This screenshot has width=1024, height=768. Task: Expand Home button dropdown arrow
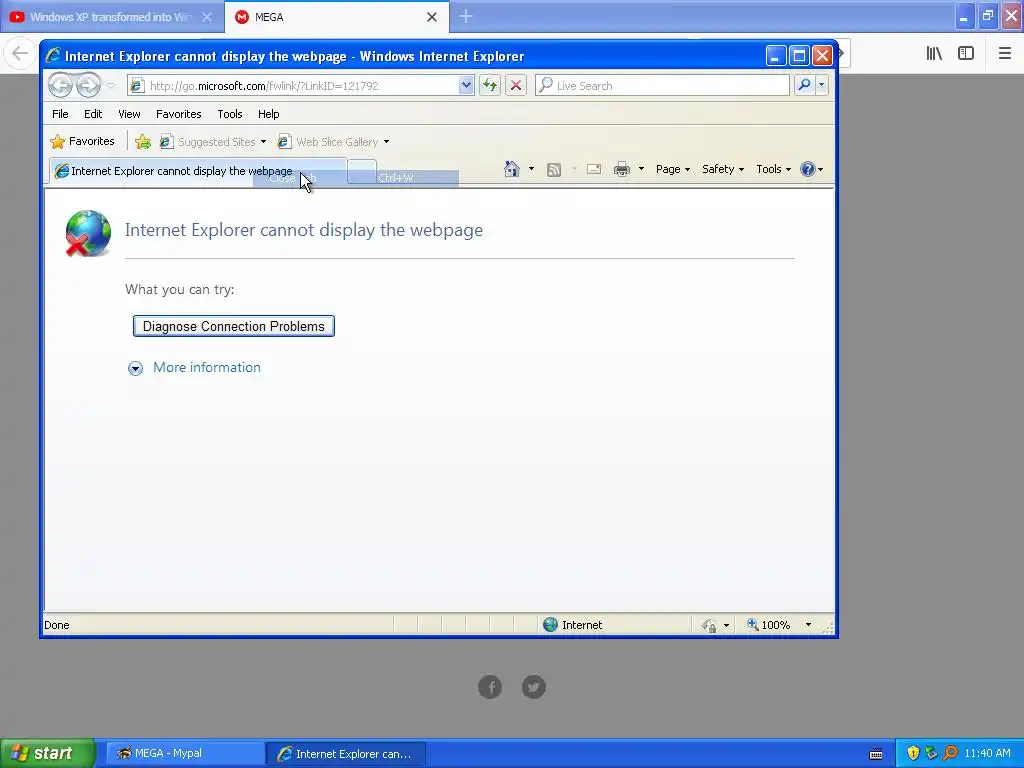531,169
